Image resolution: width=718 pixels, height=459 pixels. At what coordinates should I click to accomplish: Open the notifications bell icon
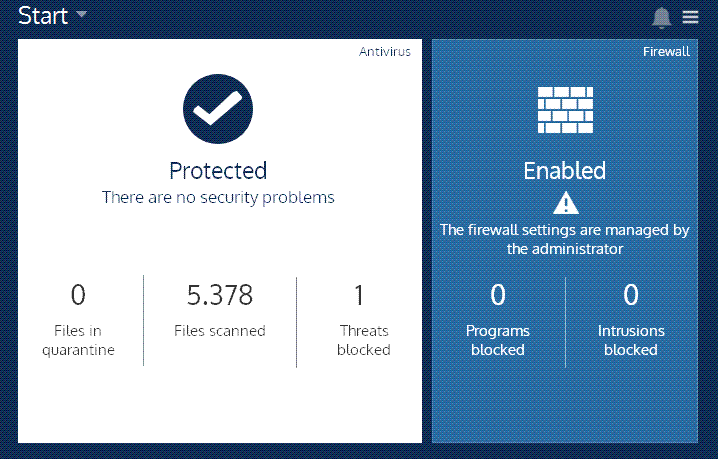click(661, 18)
